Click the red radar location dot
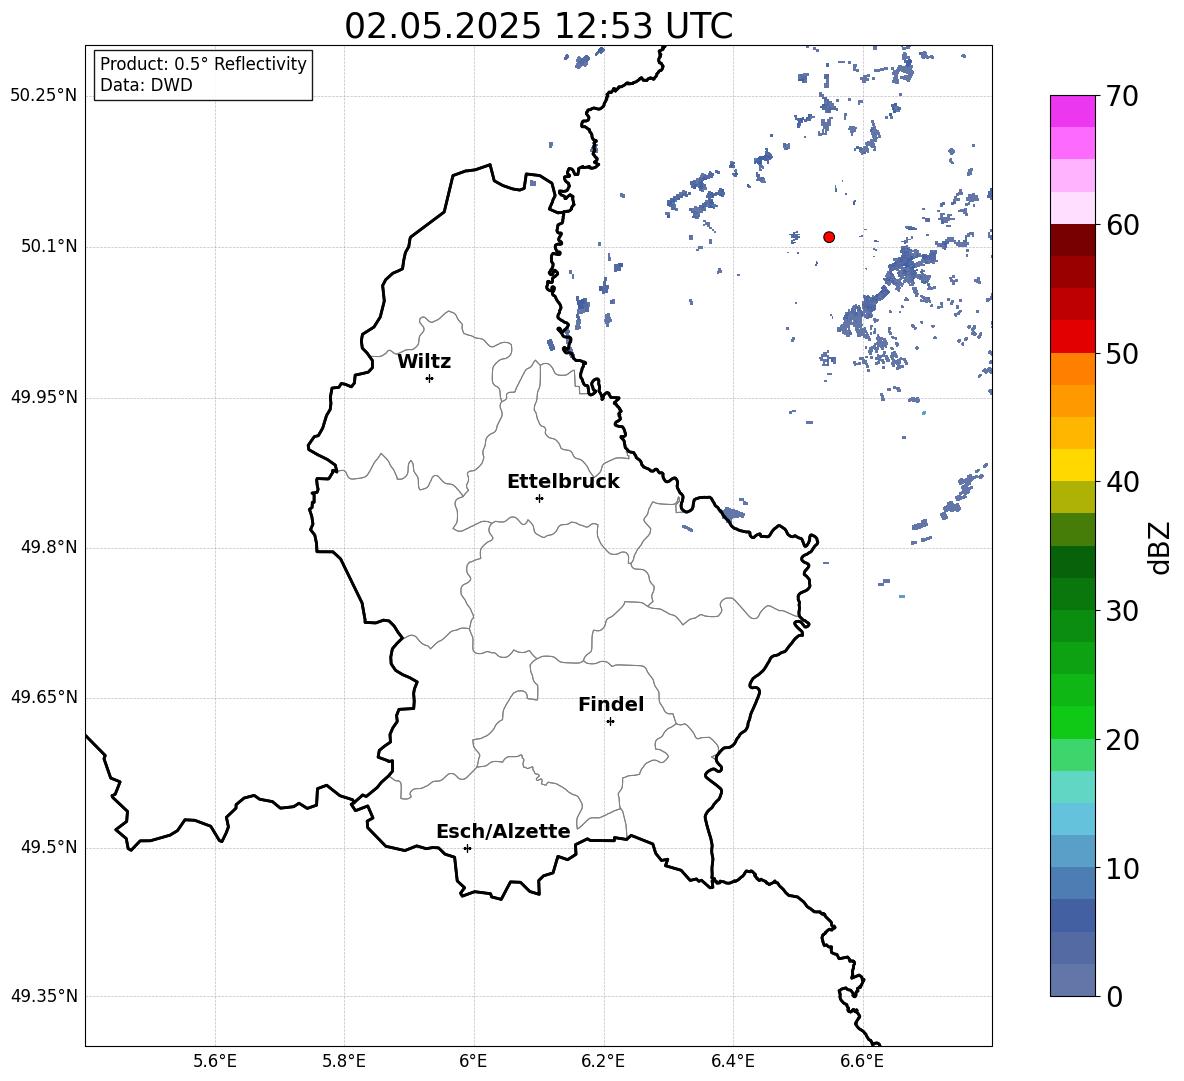Viewport: 1184px width, 1081px height. point(829,237)
